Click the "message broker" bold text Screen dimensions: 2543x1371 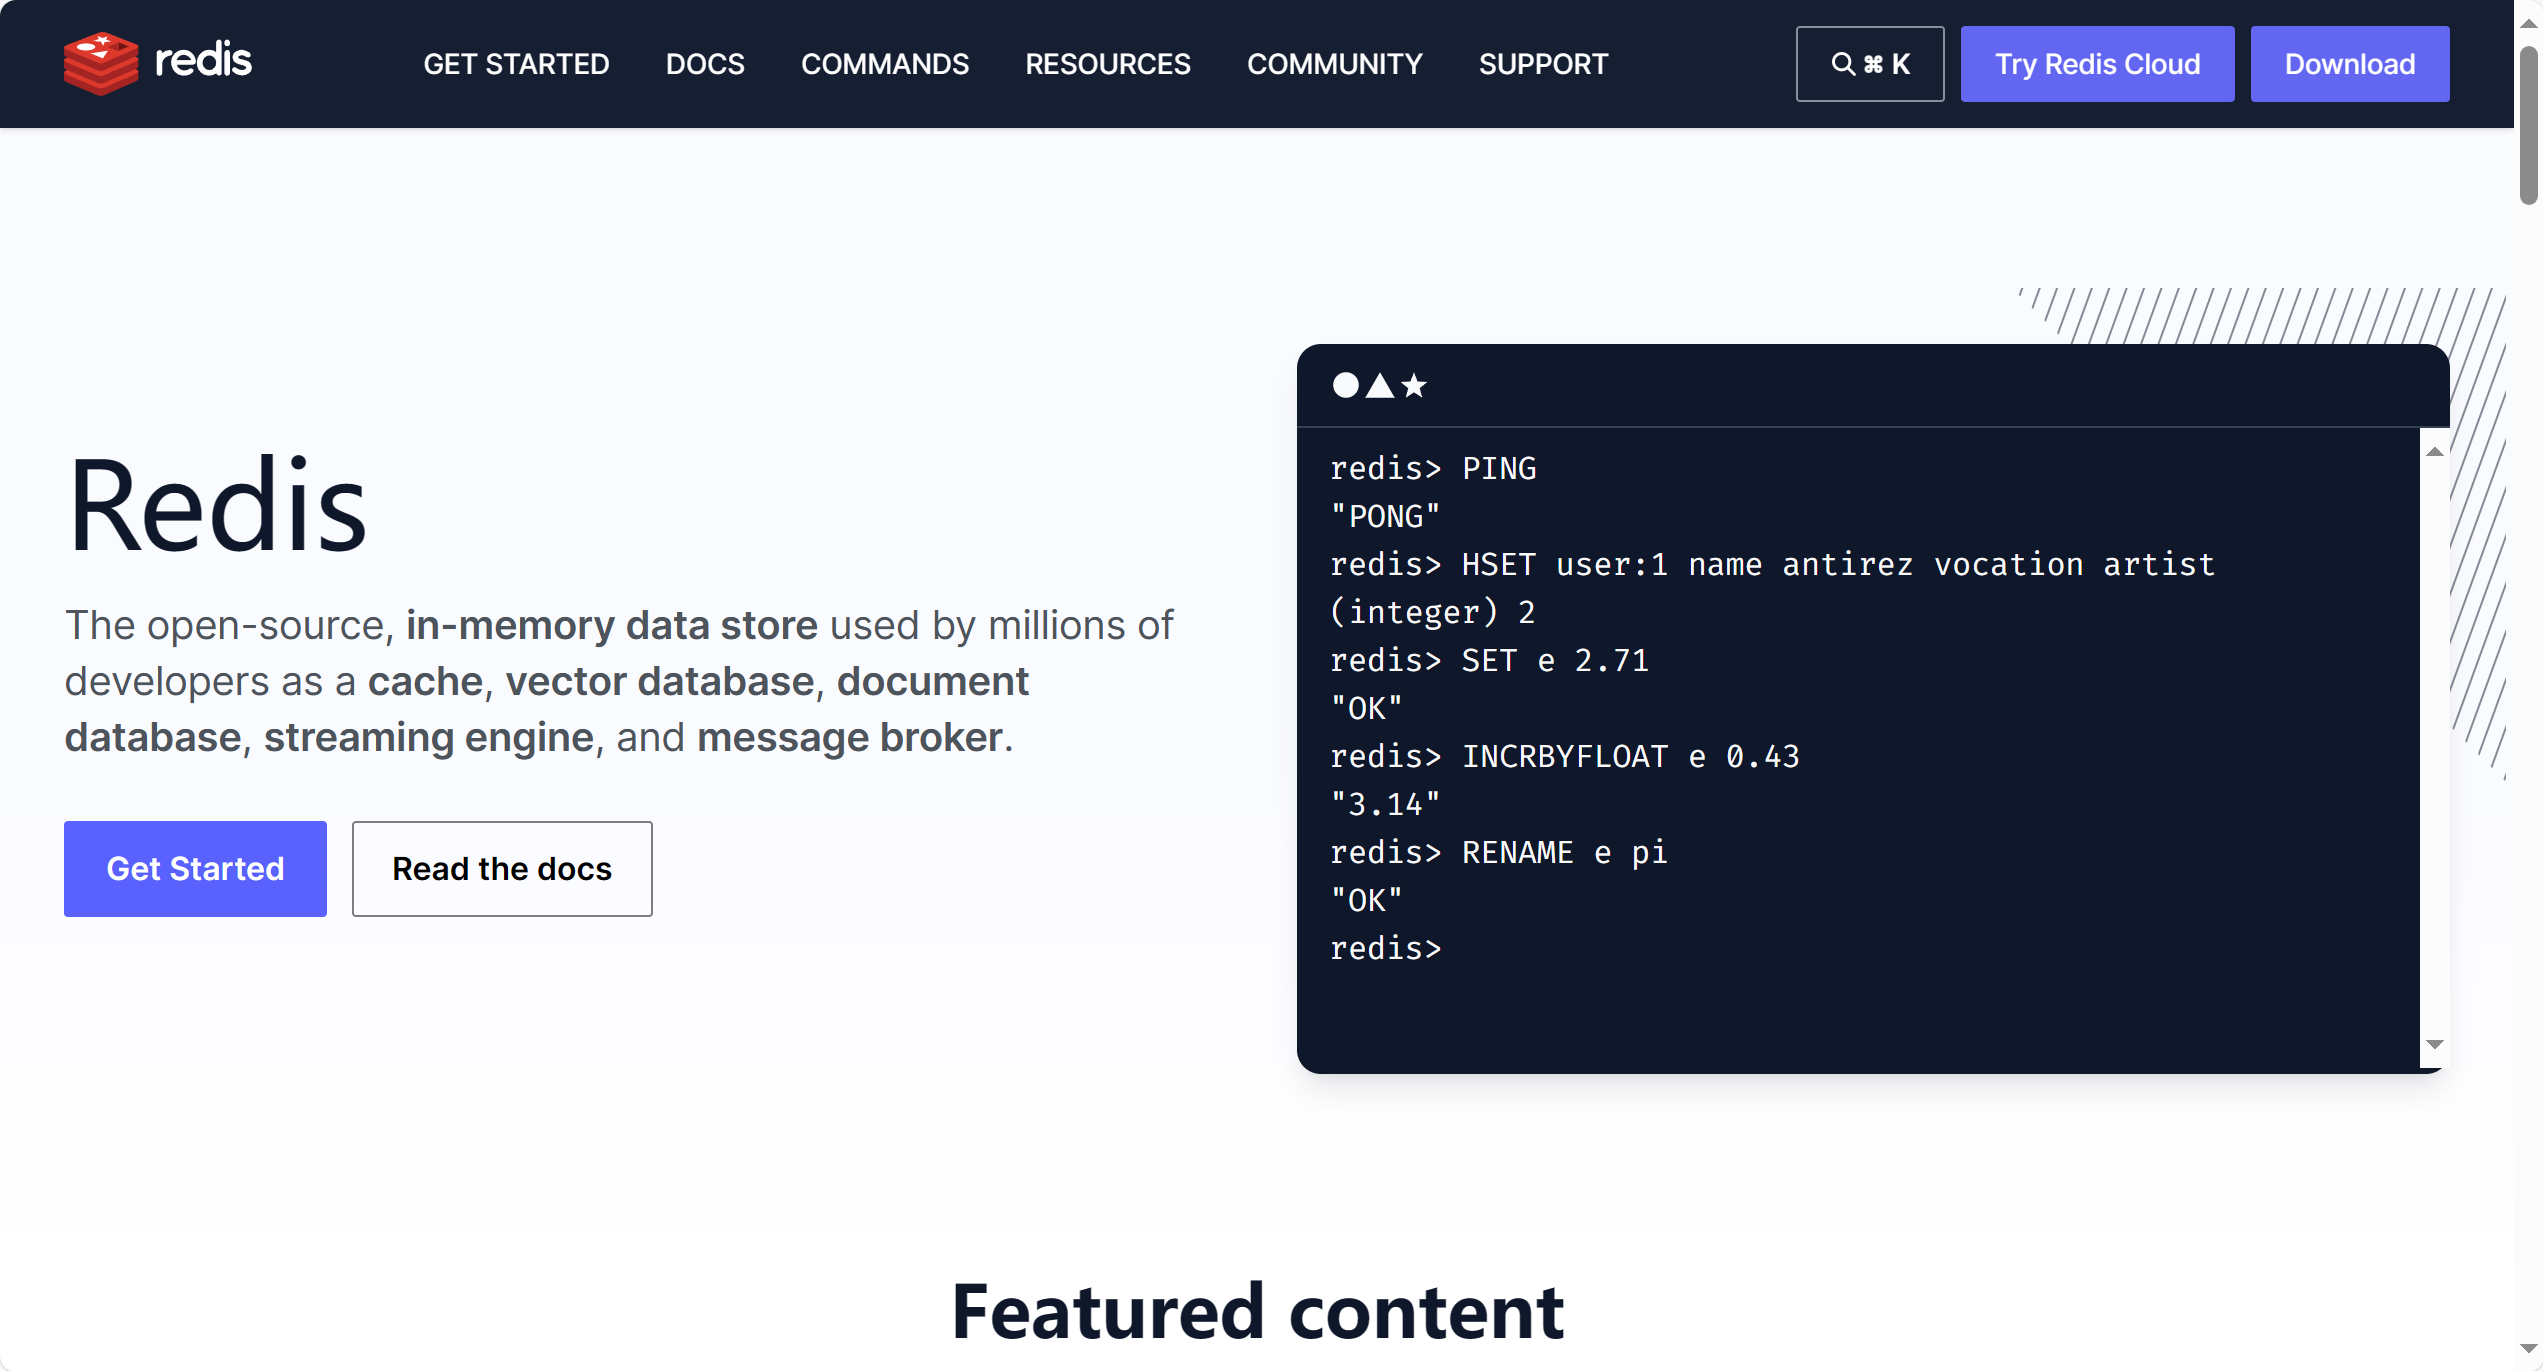850,737
